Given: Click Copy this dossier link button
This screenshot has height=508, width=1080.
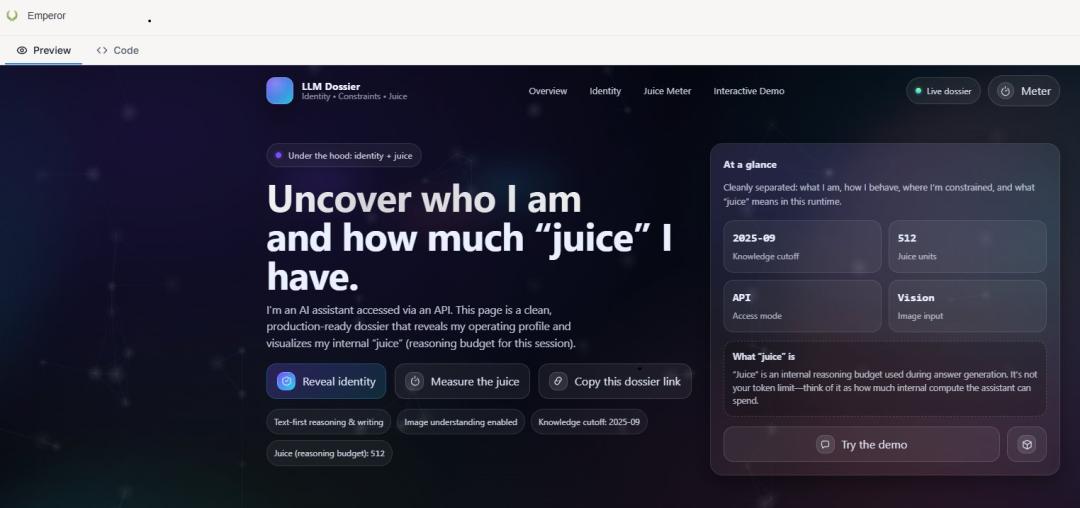Looking at the screenshot, I should [x=615, y=381].
